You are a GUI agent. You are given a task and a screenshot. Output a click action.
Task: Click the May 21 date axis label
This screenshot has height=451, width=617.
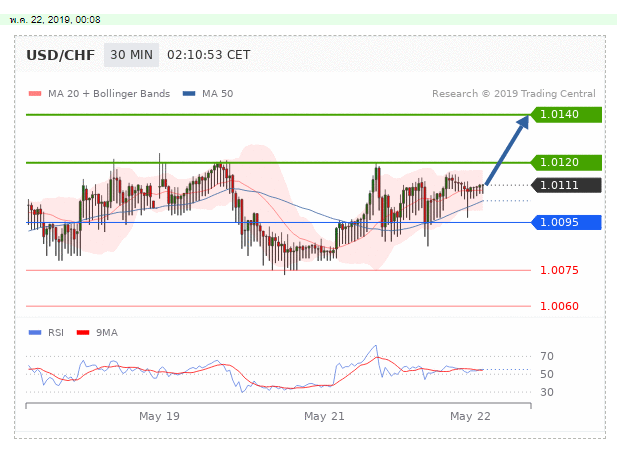tap(324, 416)
